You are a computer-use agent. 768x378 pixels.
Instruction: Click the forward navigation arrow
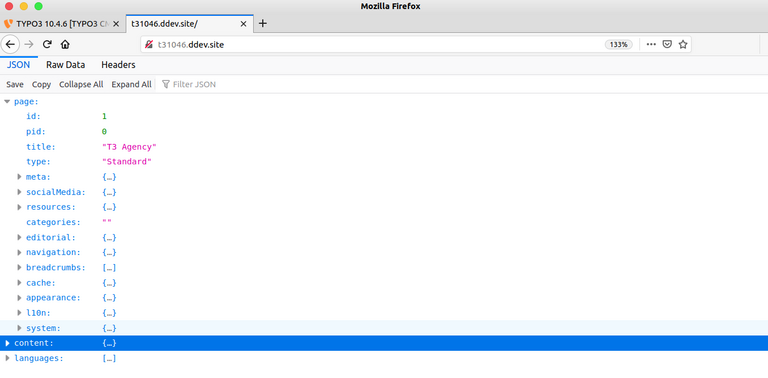tap(29, 45)
